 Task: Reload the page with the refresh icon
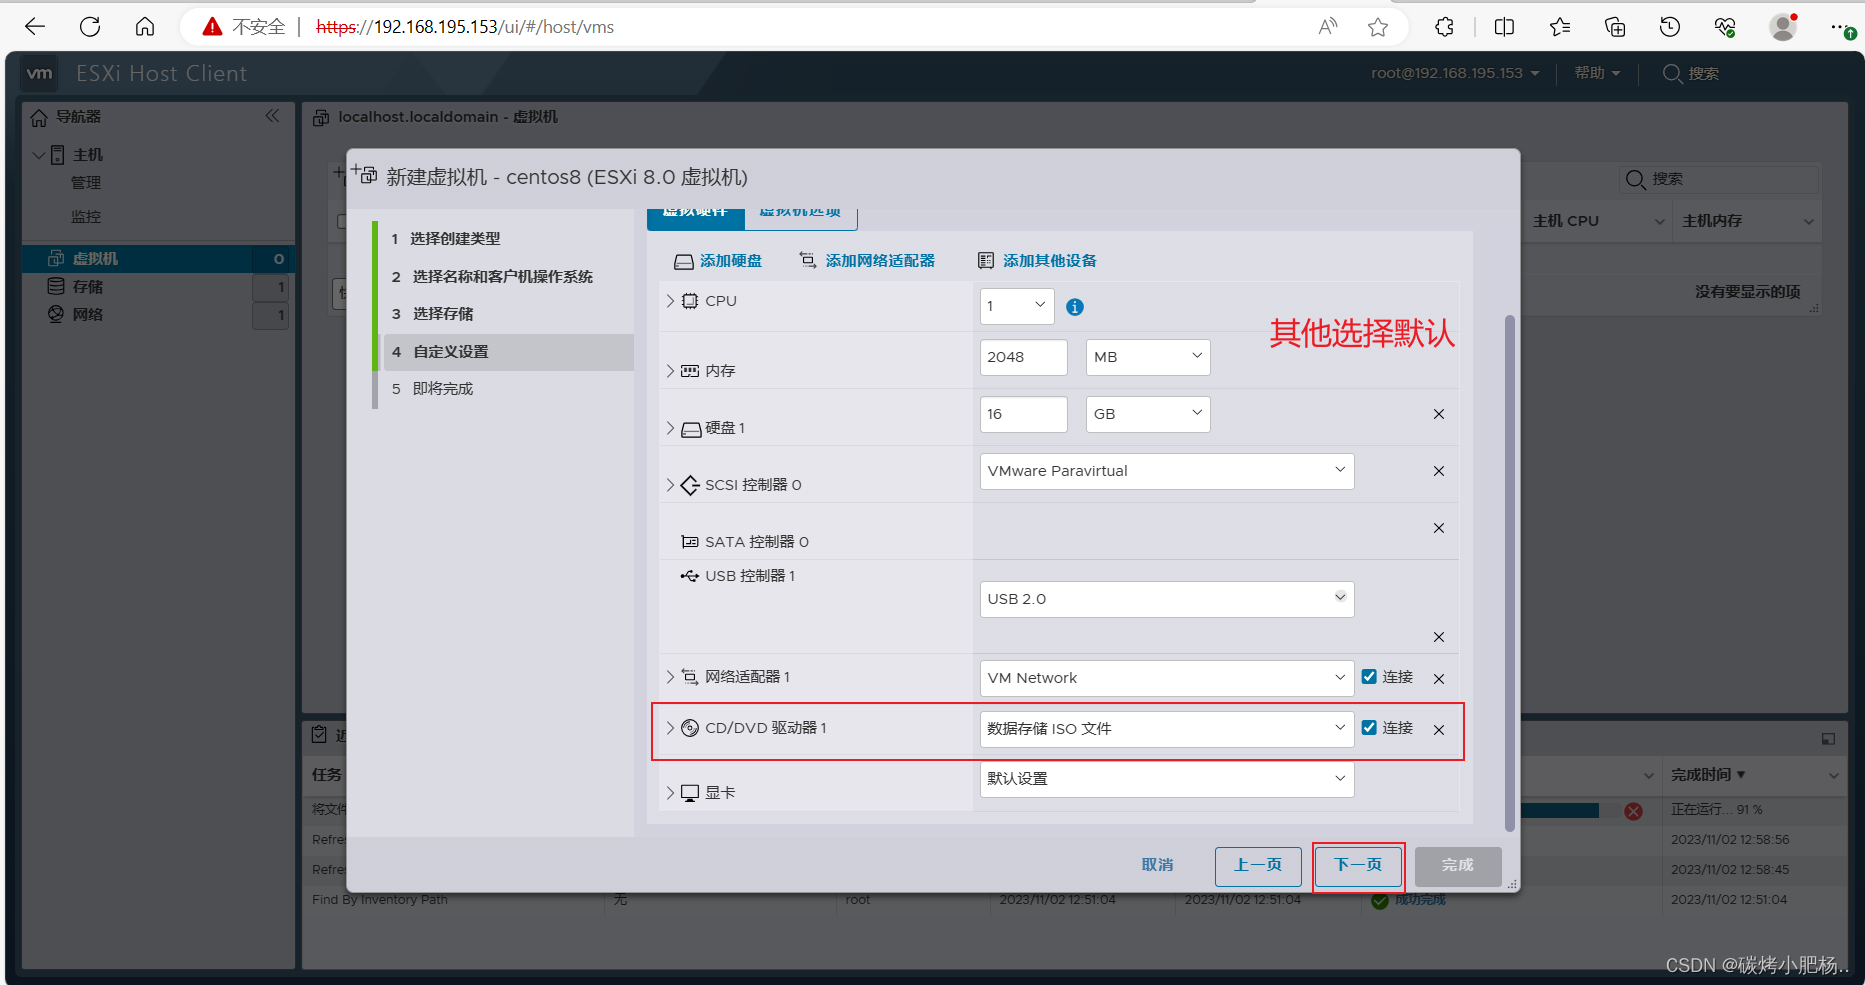coord(90,27)
